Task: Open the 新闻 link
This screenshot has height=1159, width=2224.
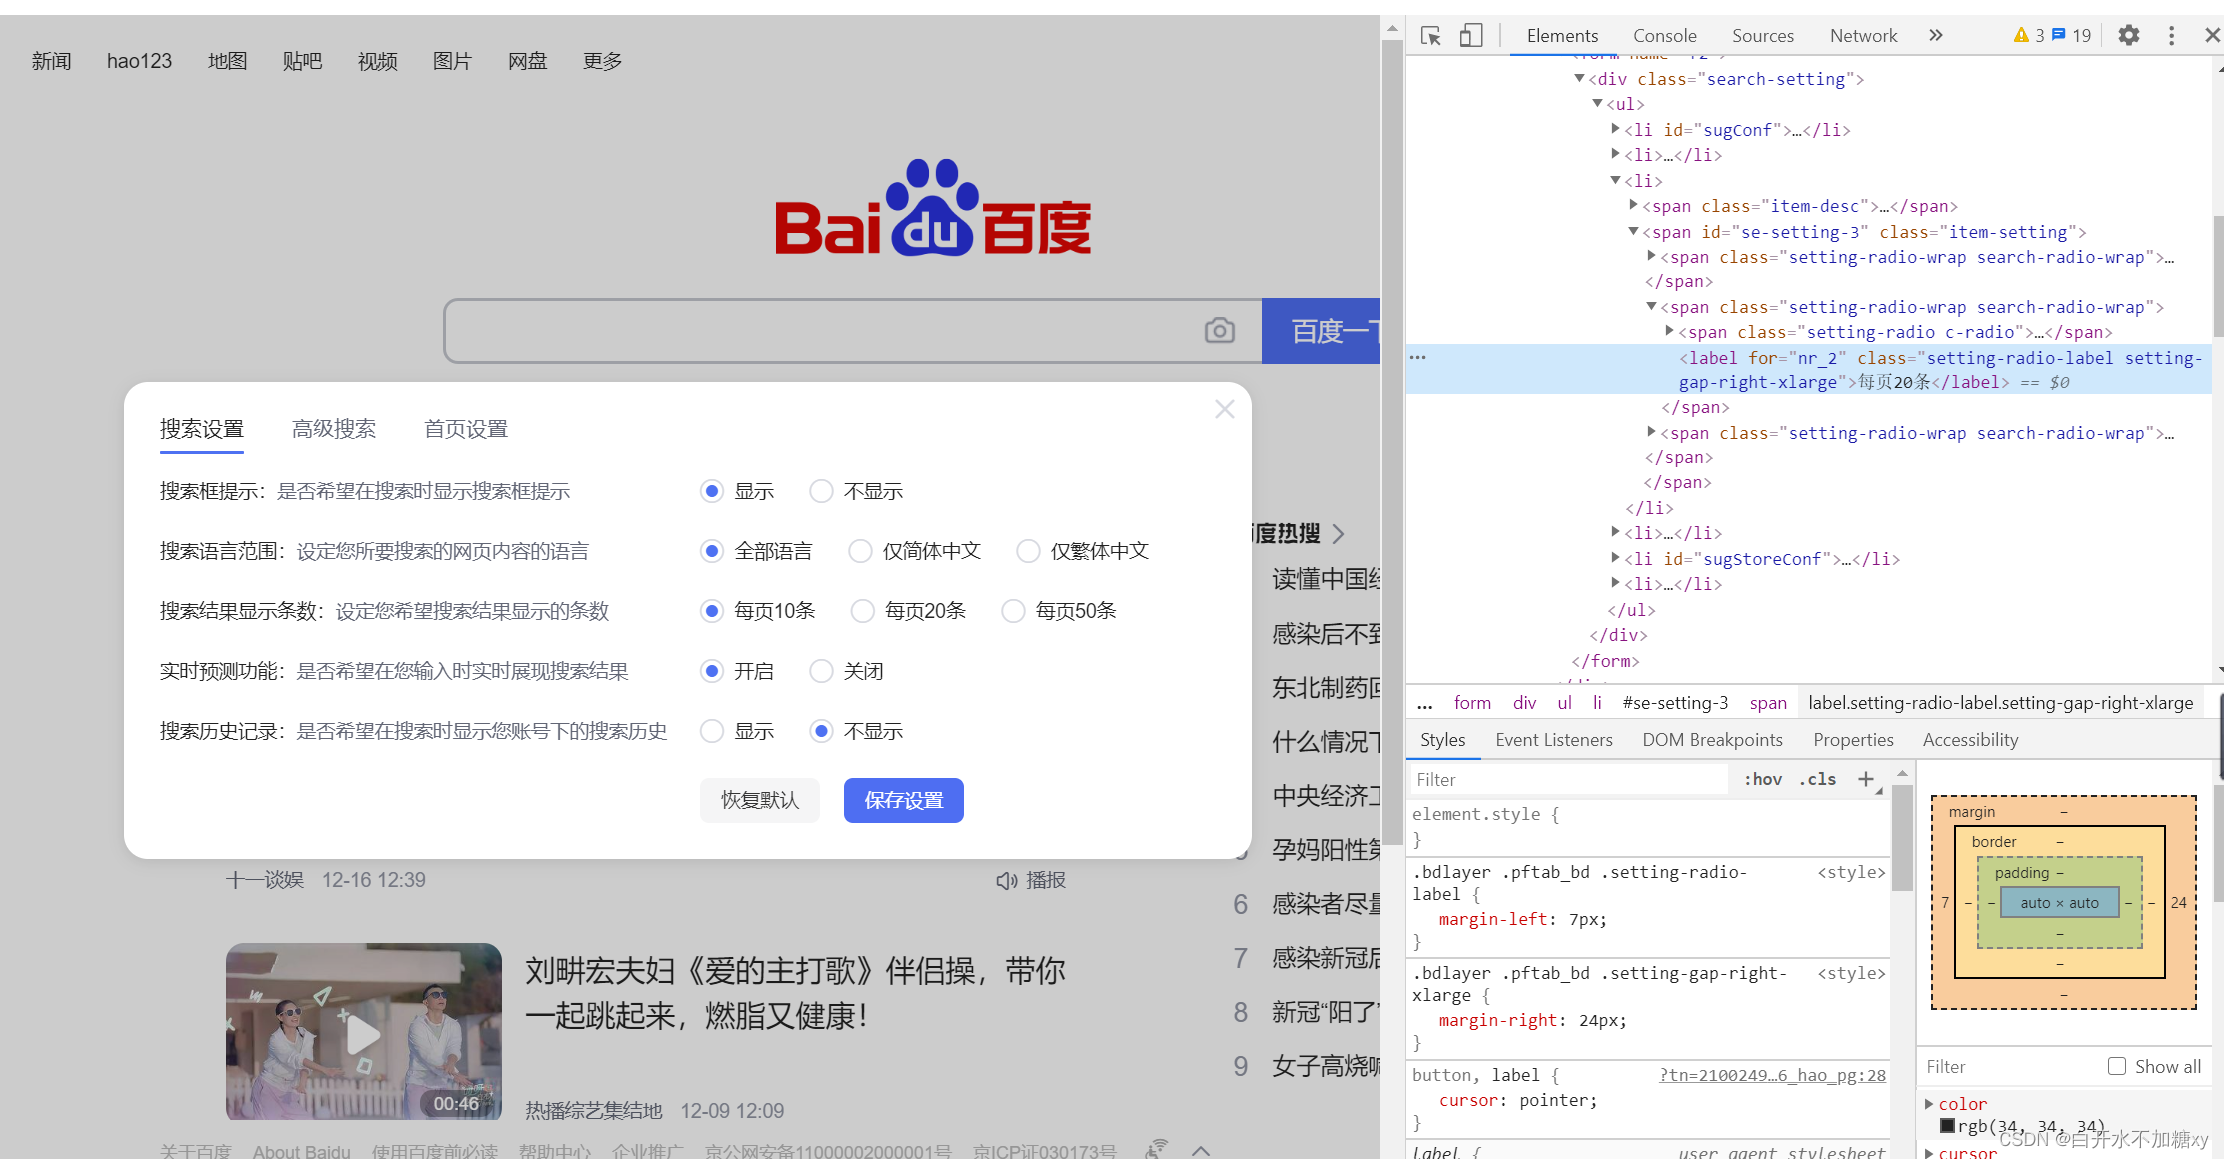Action: (x=51, y=61)
